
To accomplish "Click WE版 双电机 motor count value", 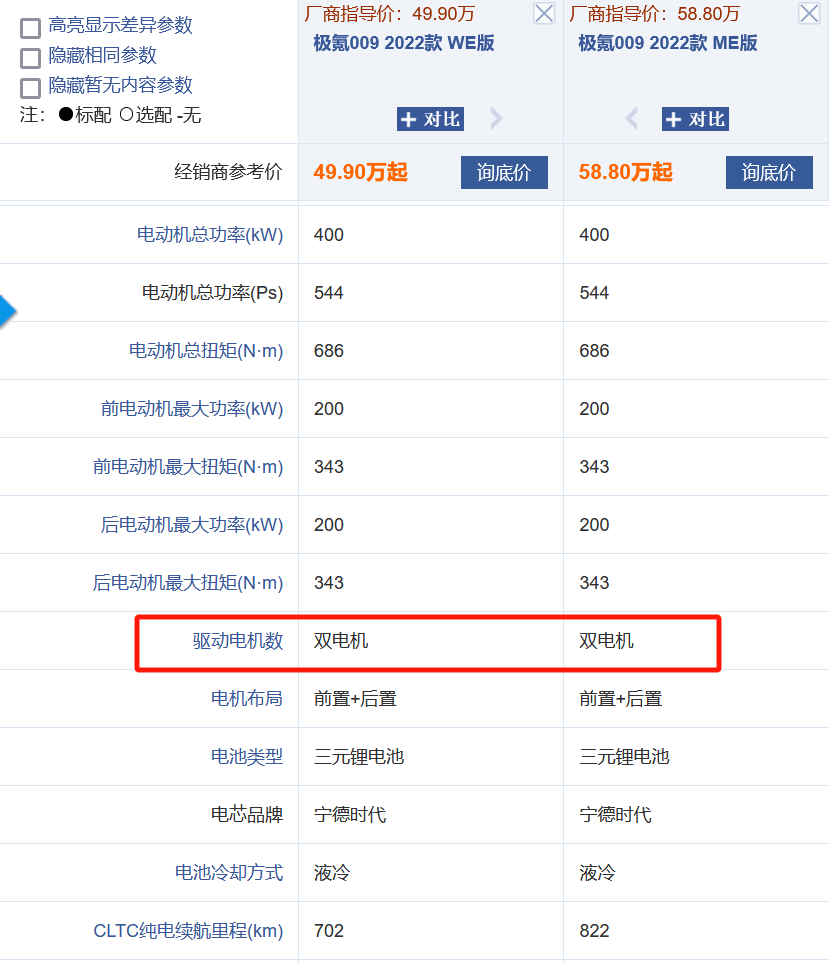I will coord(341,641).
